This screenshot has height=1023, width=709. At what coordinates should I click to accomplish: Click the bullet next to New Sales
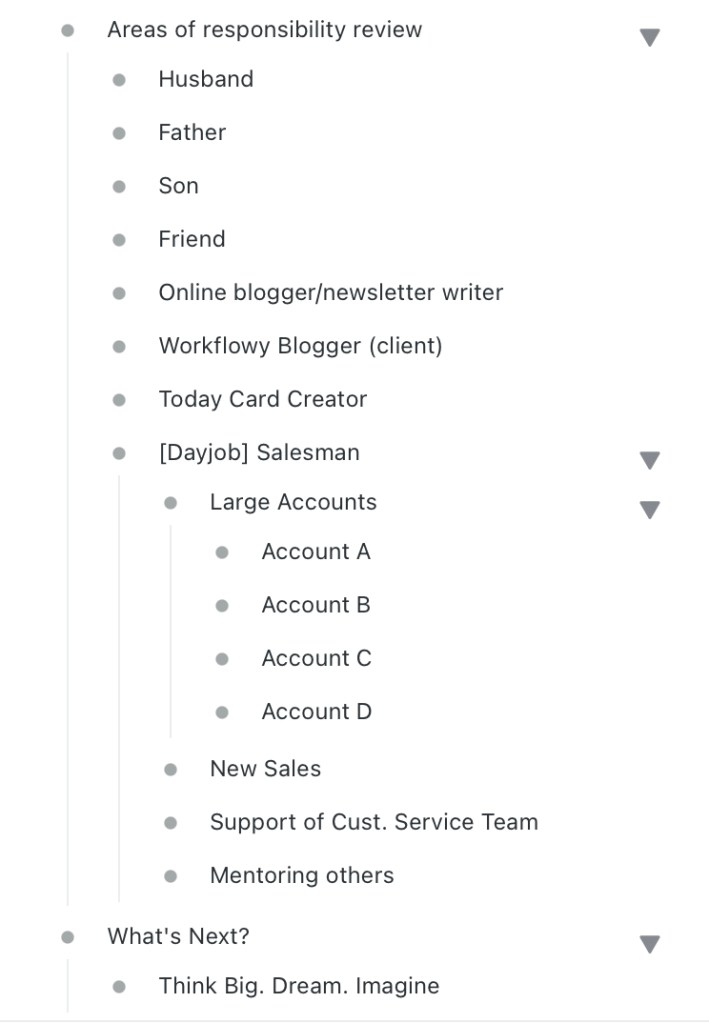pos(171,769)
